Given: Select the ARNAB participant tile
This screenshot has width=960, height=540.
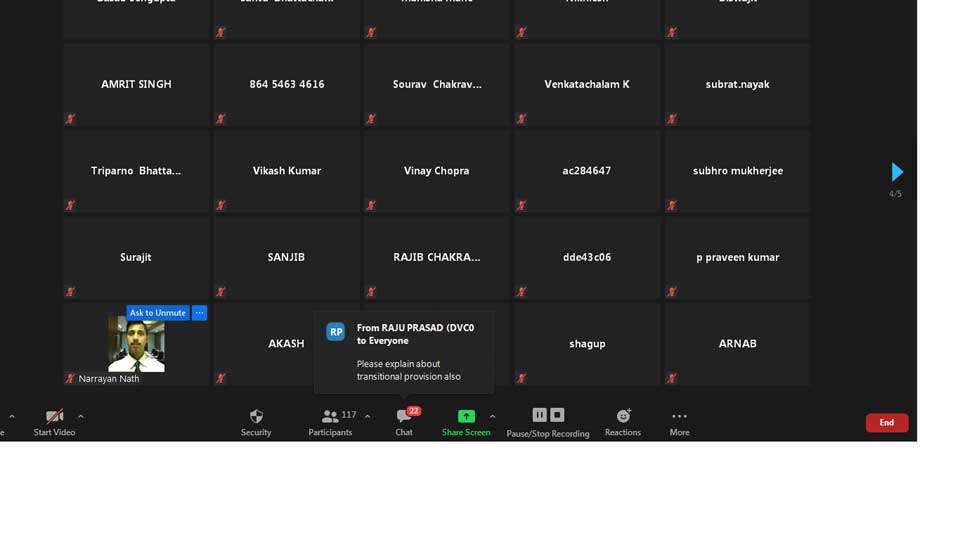Looking at the screenshot, I should tap(738, 344).
